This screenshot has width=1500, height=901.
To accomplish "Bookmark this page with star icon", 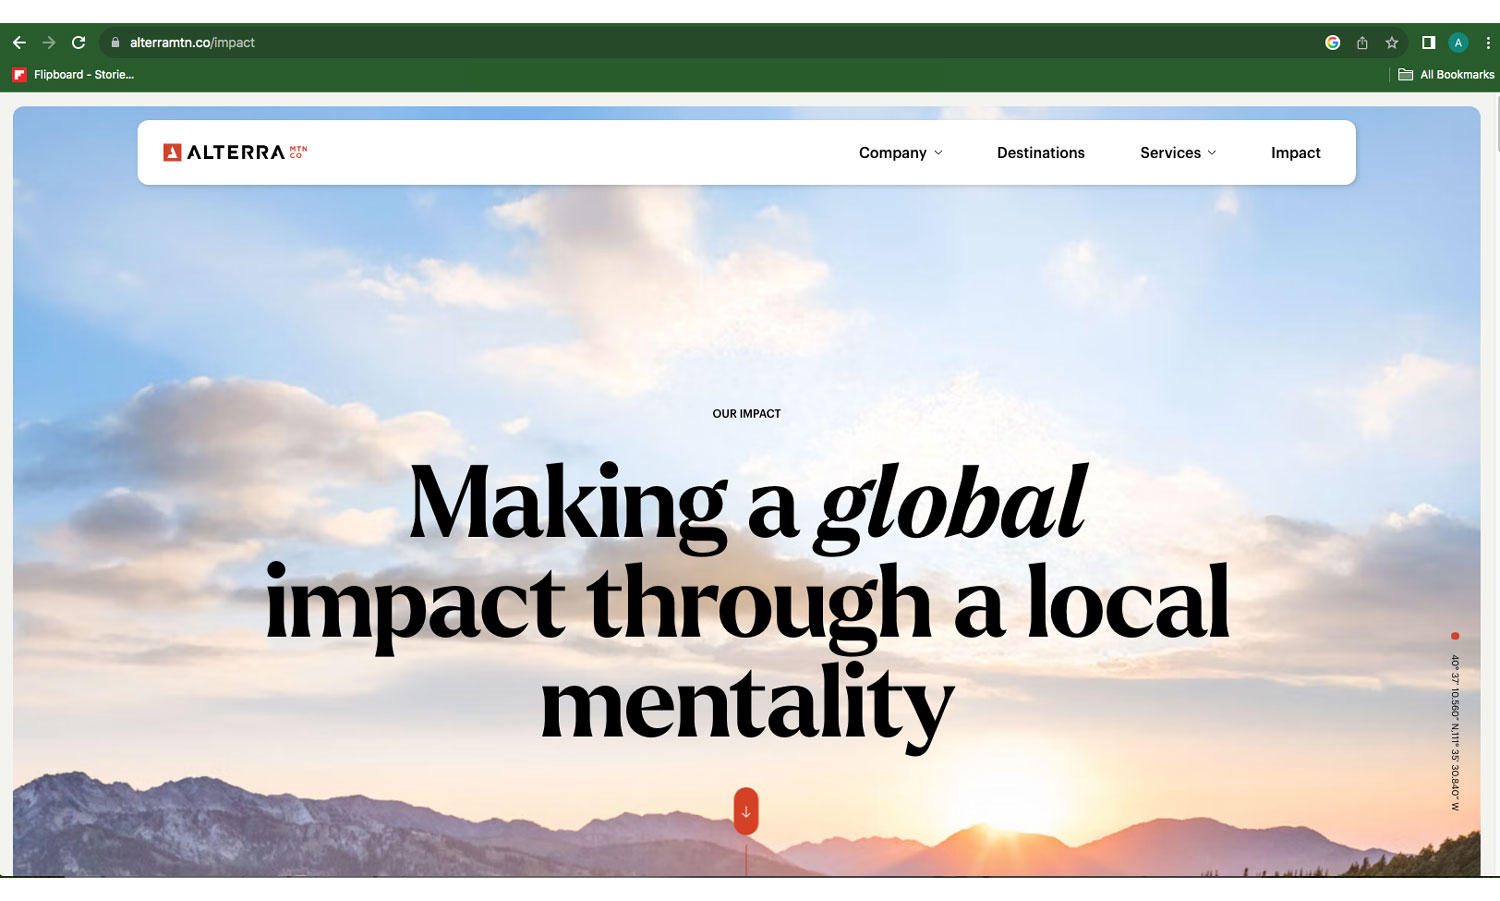I will (x=1391, y=43).
